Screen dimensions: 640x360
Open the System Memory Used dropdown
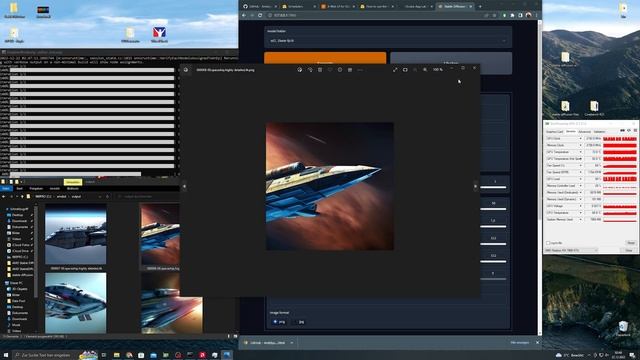coord(580,220)
